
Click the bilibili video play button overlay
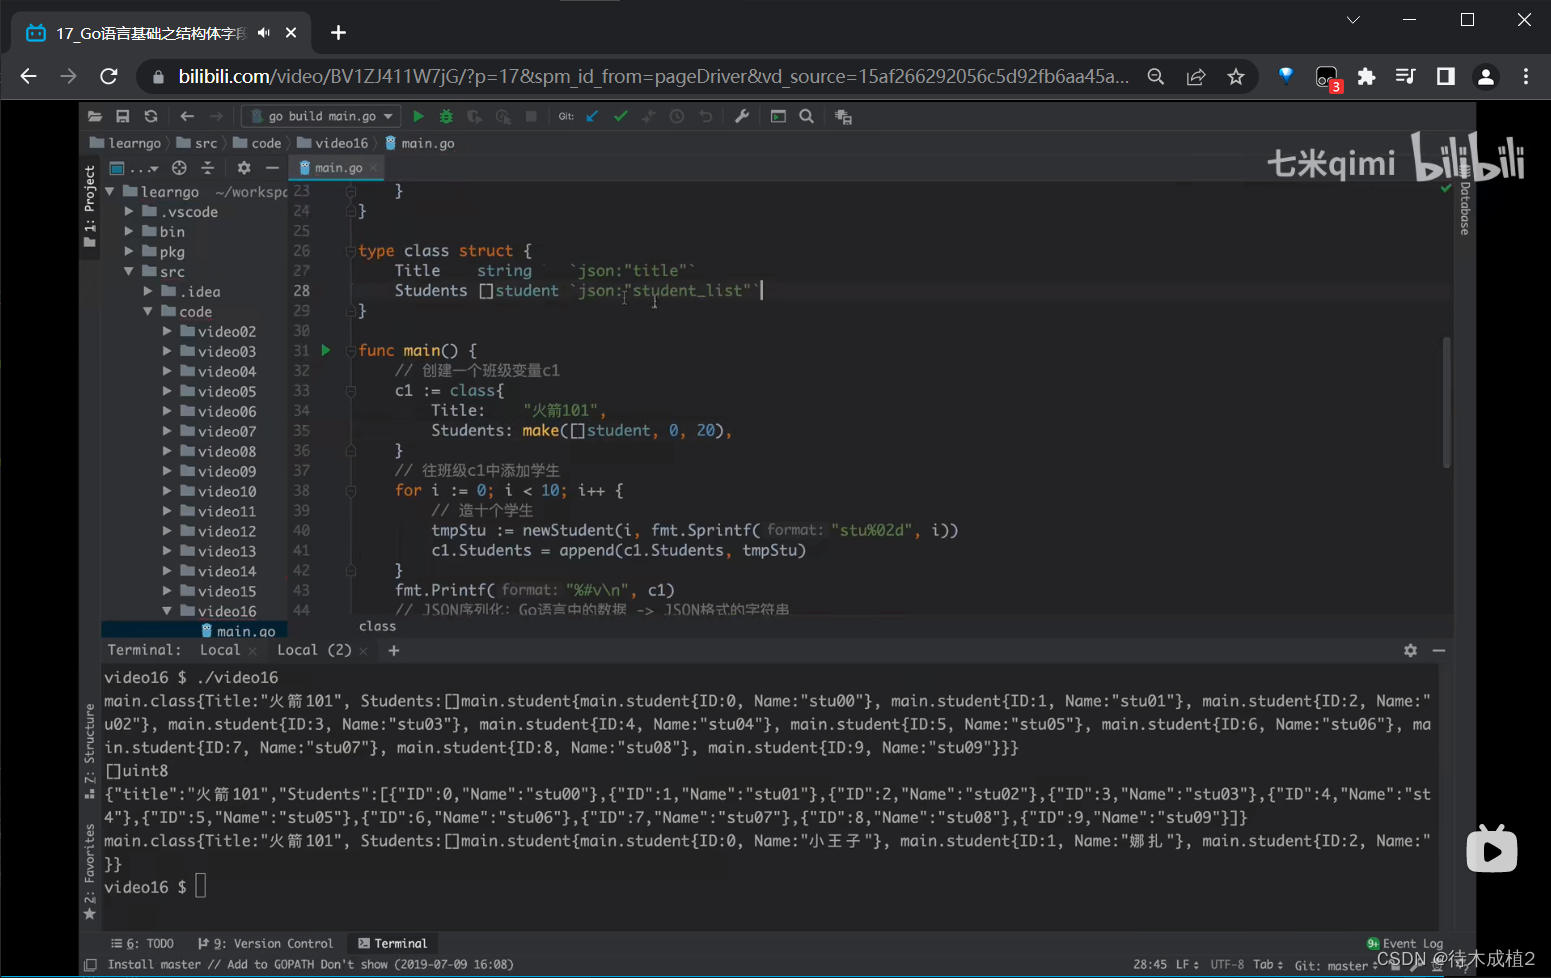[x=1491, y=849]
